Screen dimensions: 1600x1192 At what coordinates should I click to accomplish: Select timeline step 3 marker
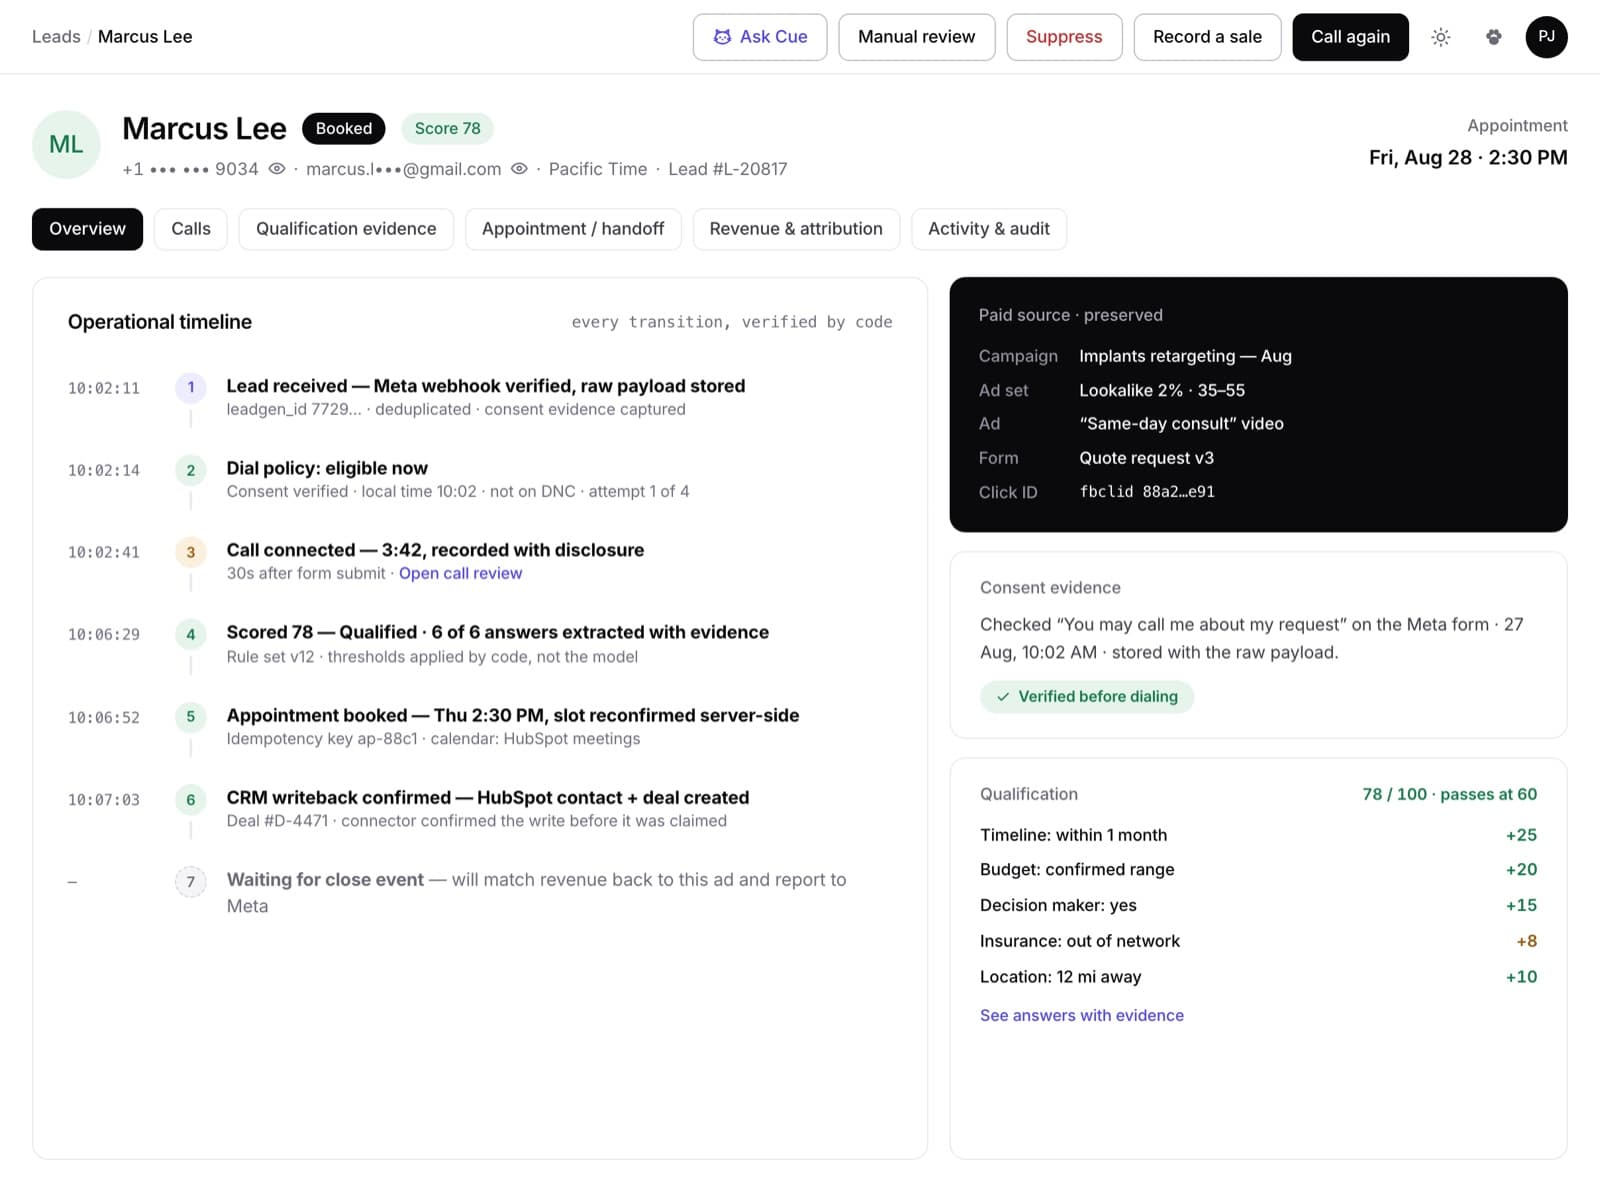[191, 552]
